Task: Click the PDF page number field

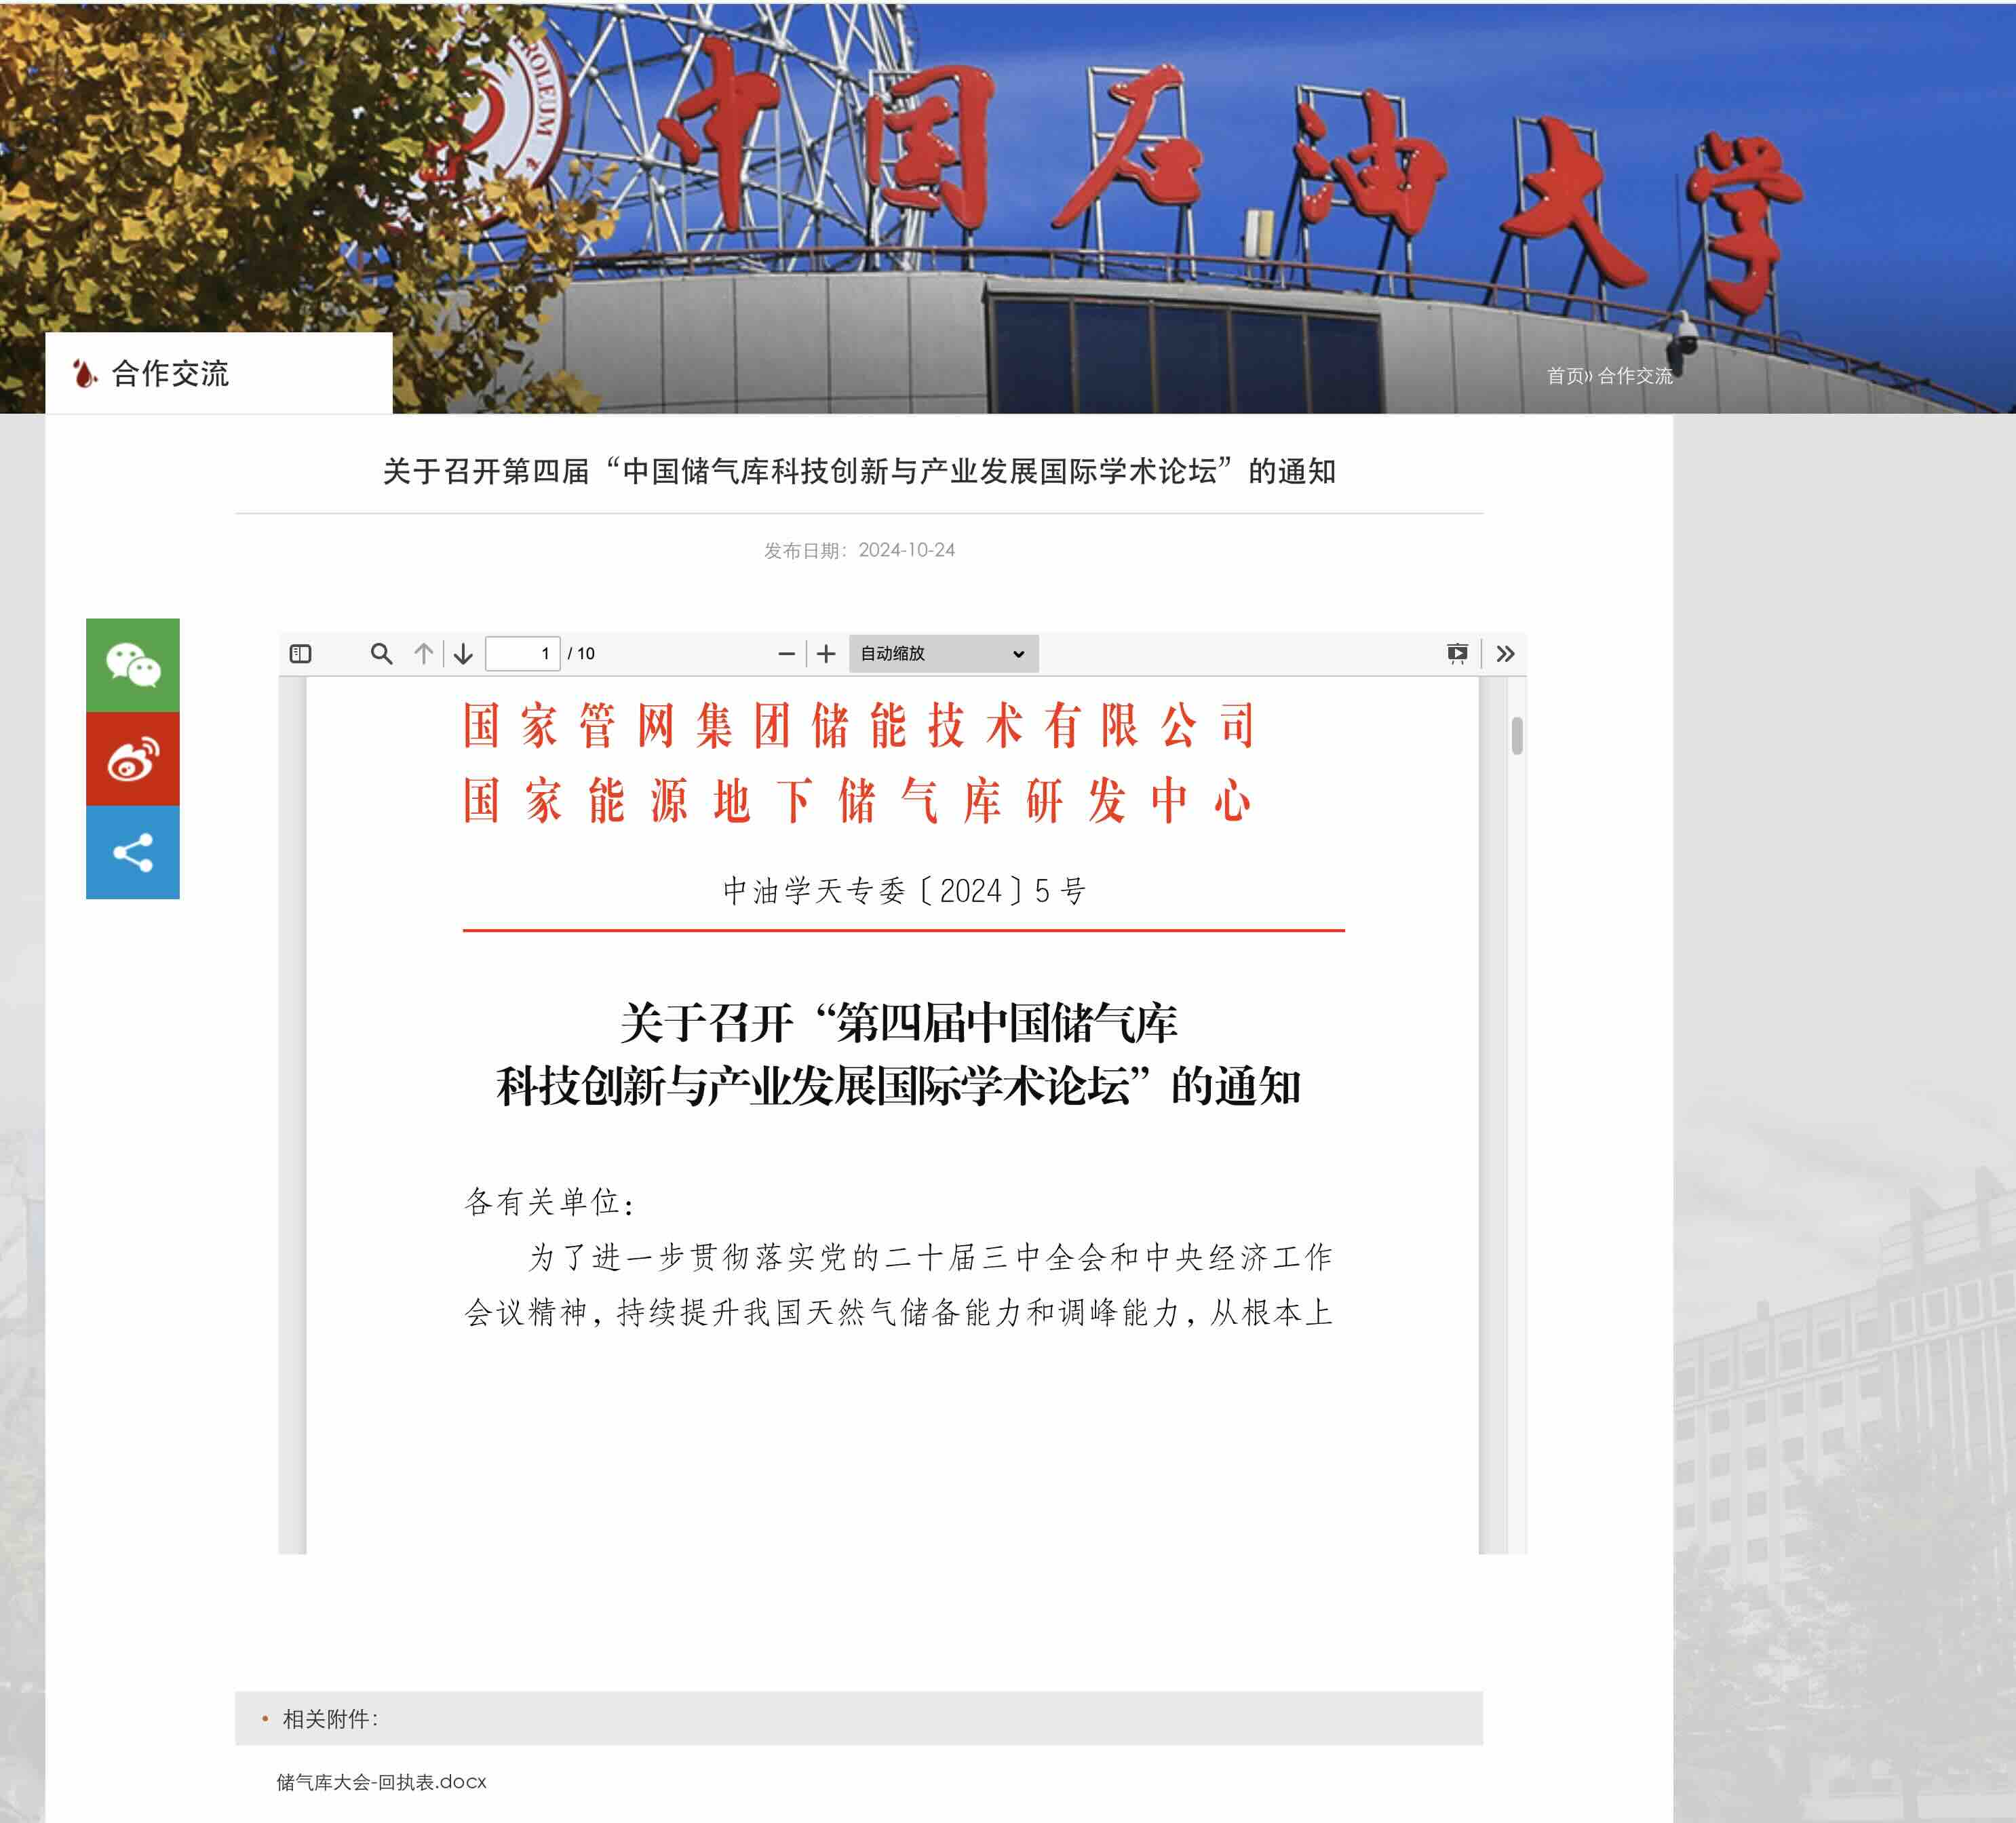Action: coord(522,654)
